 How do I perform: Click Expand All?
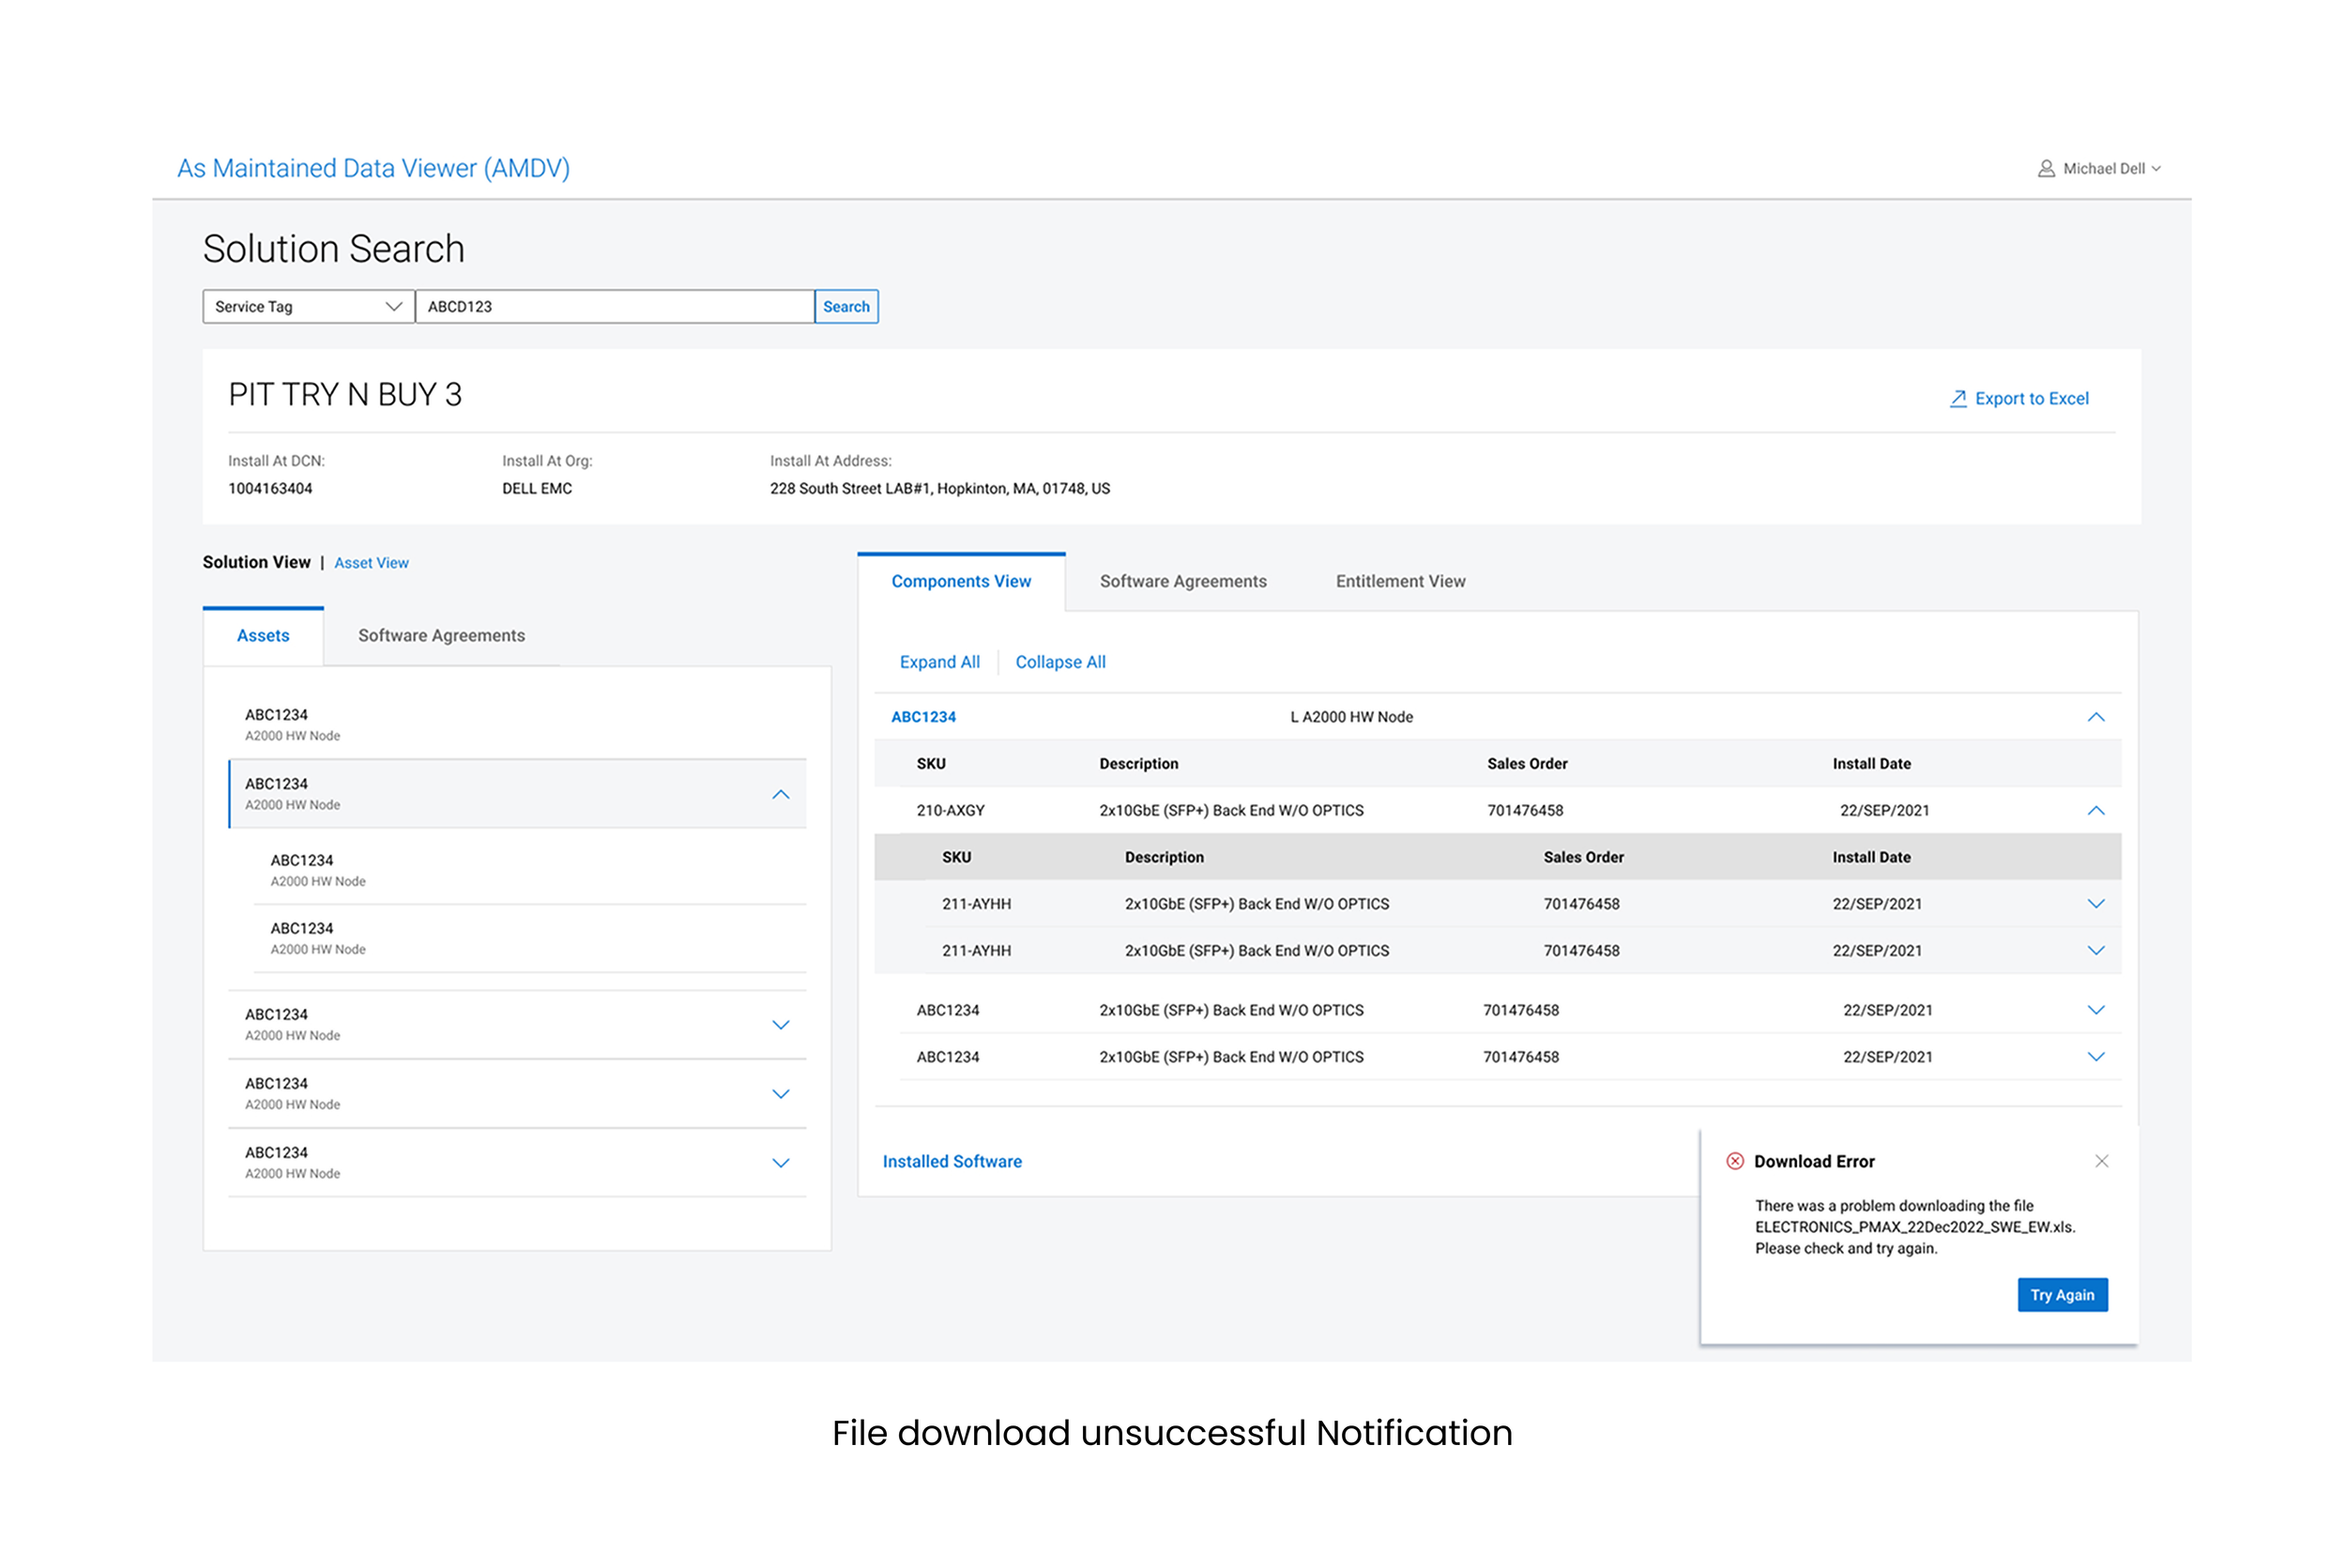point(939,662)
